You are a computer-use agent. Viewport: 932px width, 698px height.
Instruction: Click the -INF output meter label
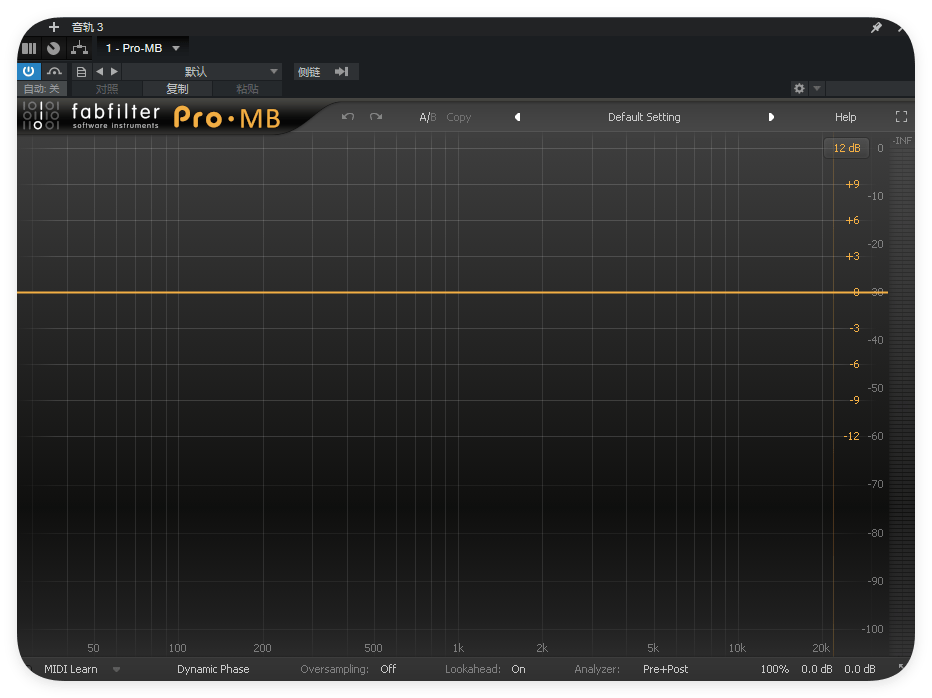[x=902, y=140]
